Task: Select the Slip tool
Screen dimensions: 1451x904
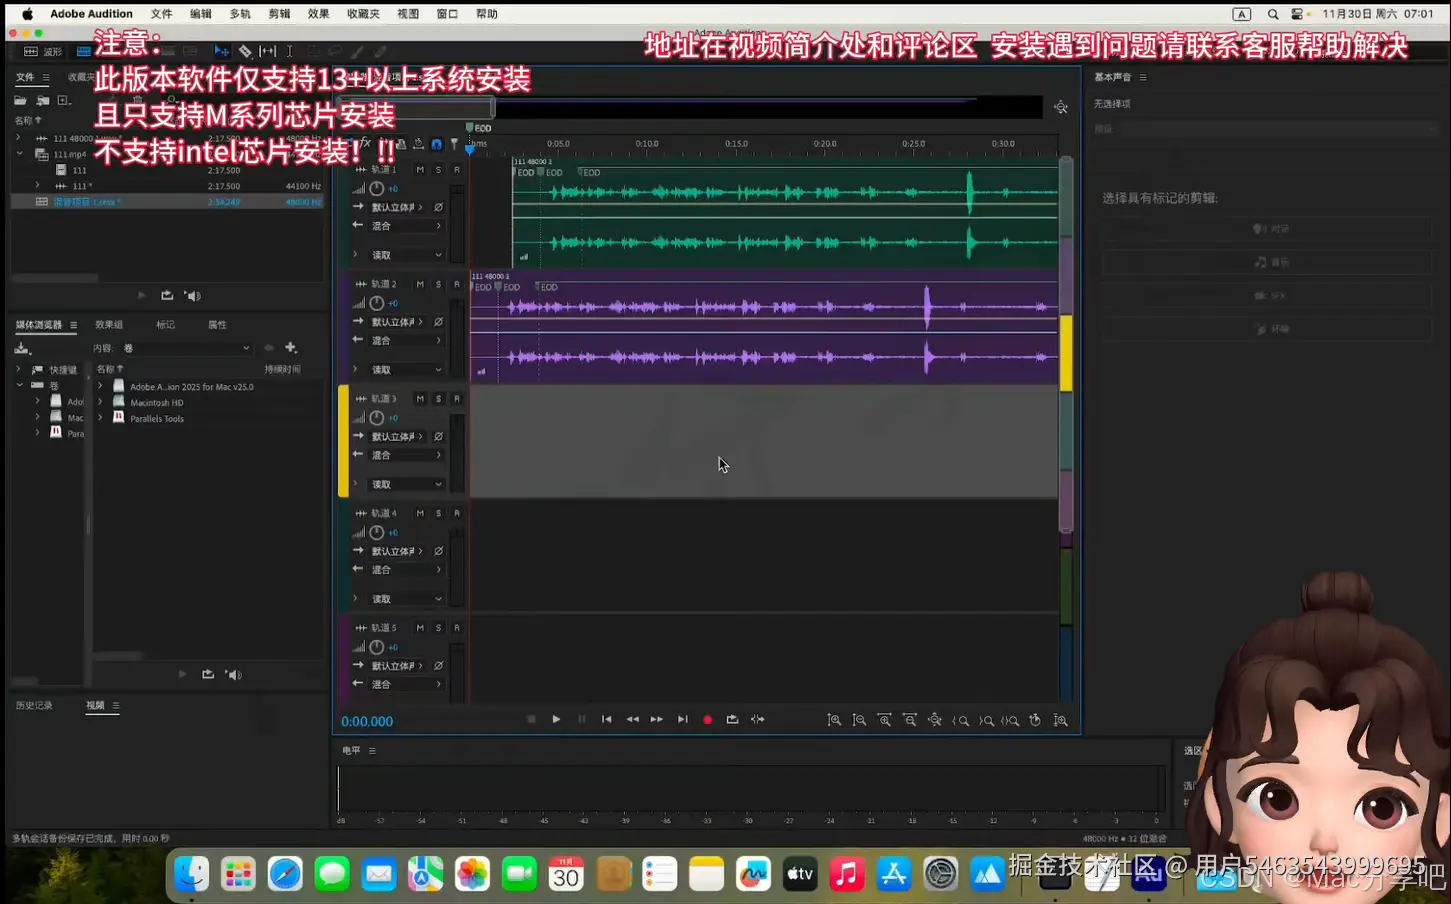Action: point(268,51)
